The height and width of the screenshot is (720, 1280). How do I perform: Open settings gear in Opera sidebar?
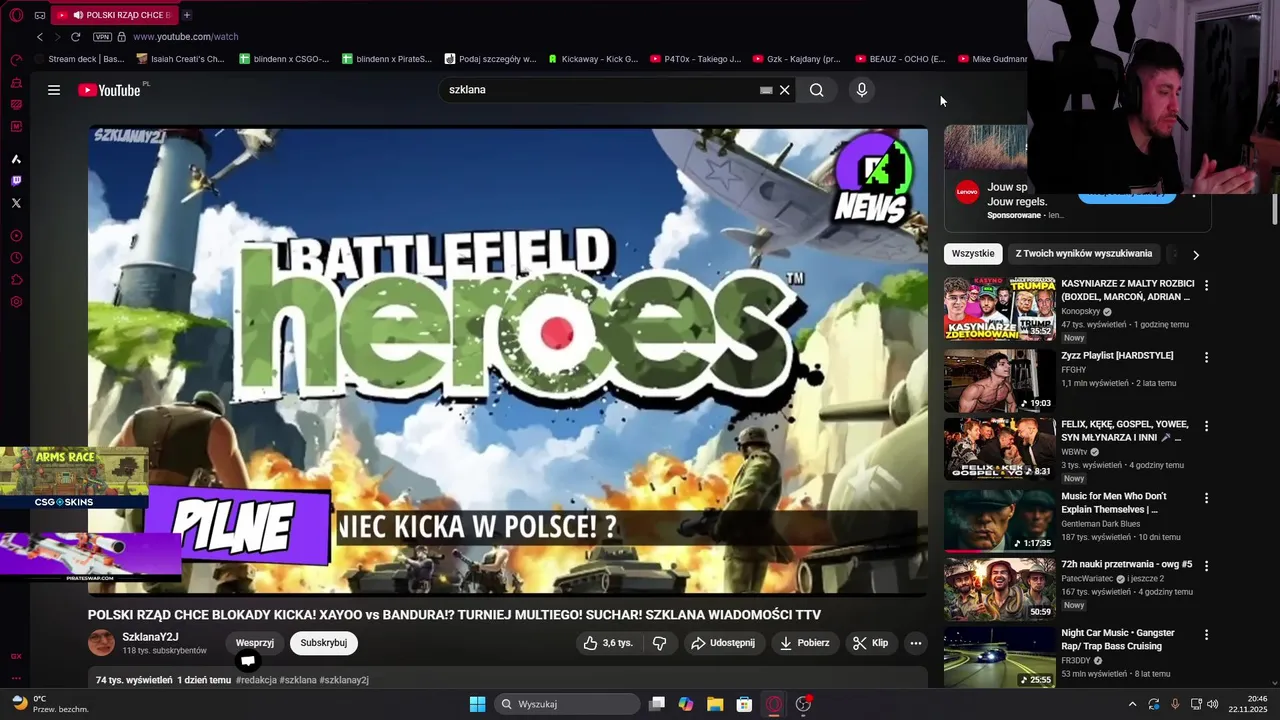tap(16, 302)
